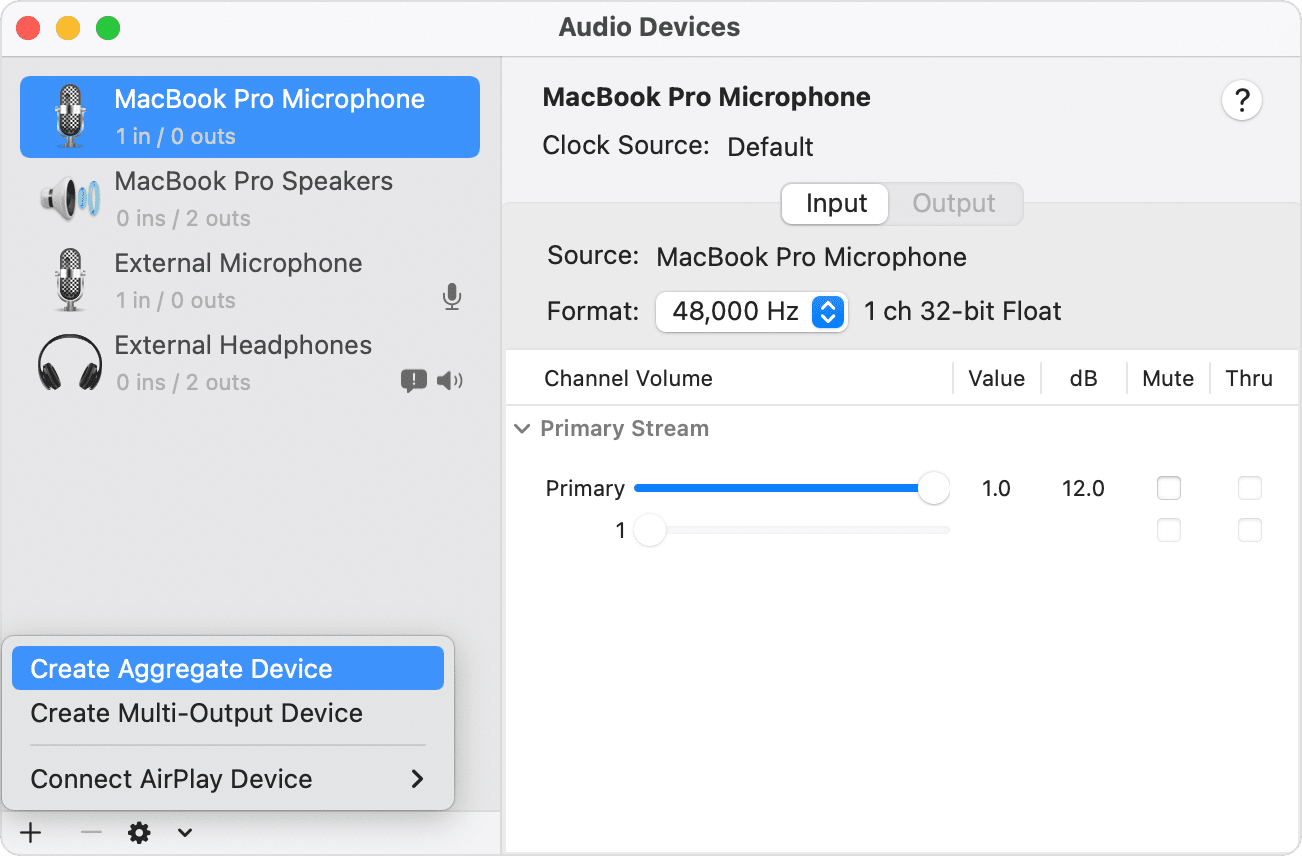The image size is (1302, 856).
Task: Select the MacBook Pro Speakers icon
Action: 69,199
